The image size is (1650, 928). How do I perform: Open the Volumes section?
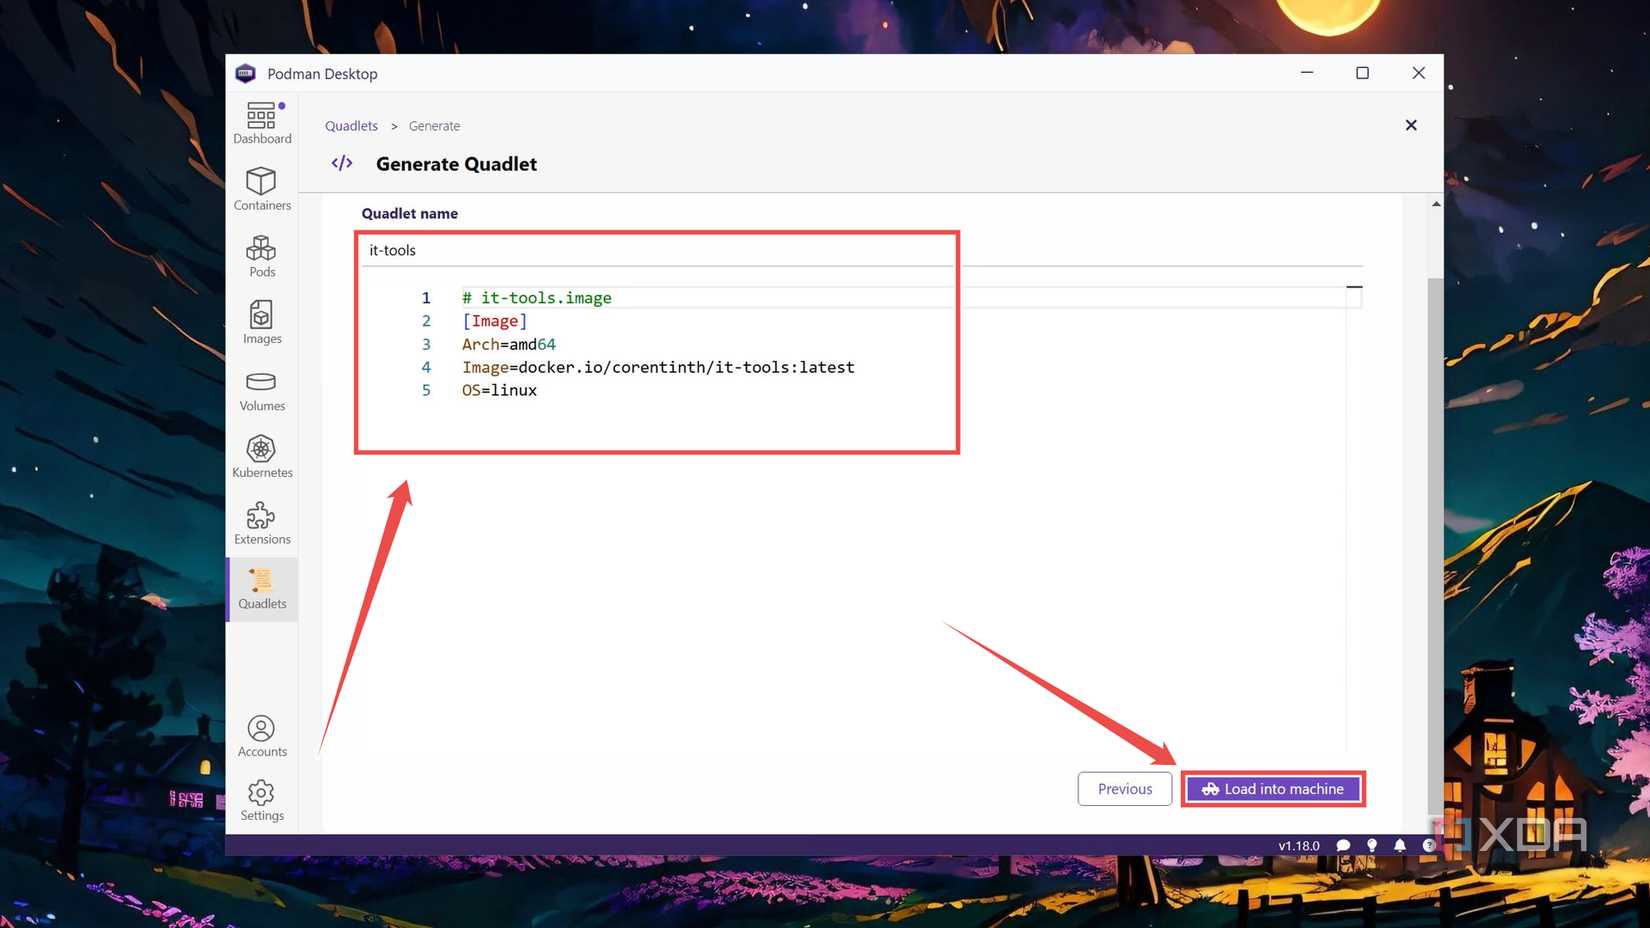click(261, 389)
